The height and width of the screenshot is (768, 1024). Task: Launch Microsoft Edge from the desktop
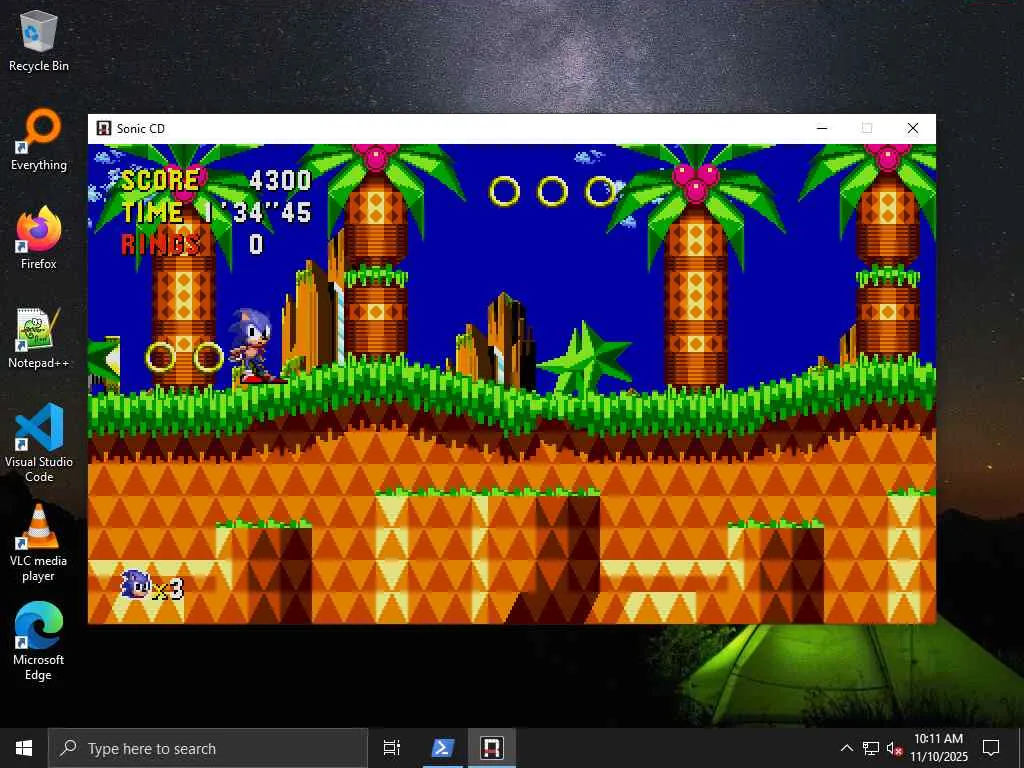point(39,641)
